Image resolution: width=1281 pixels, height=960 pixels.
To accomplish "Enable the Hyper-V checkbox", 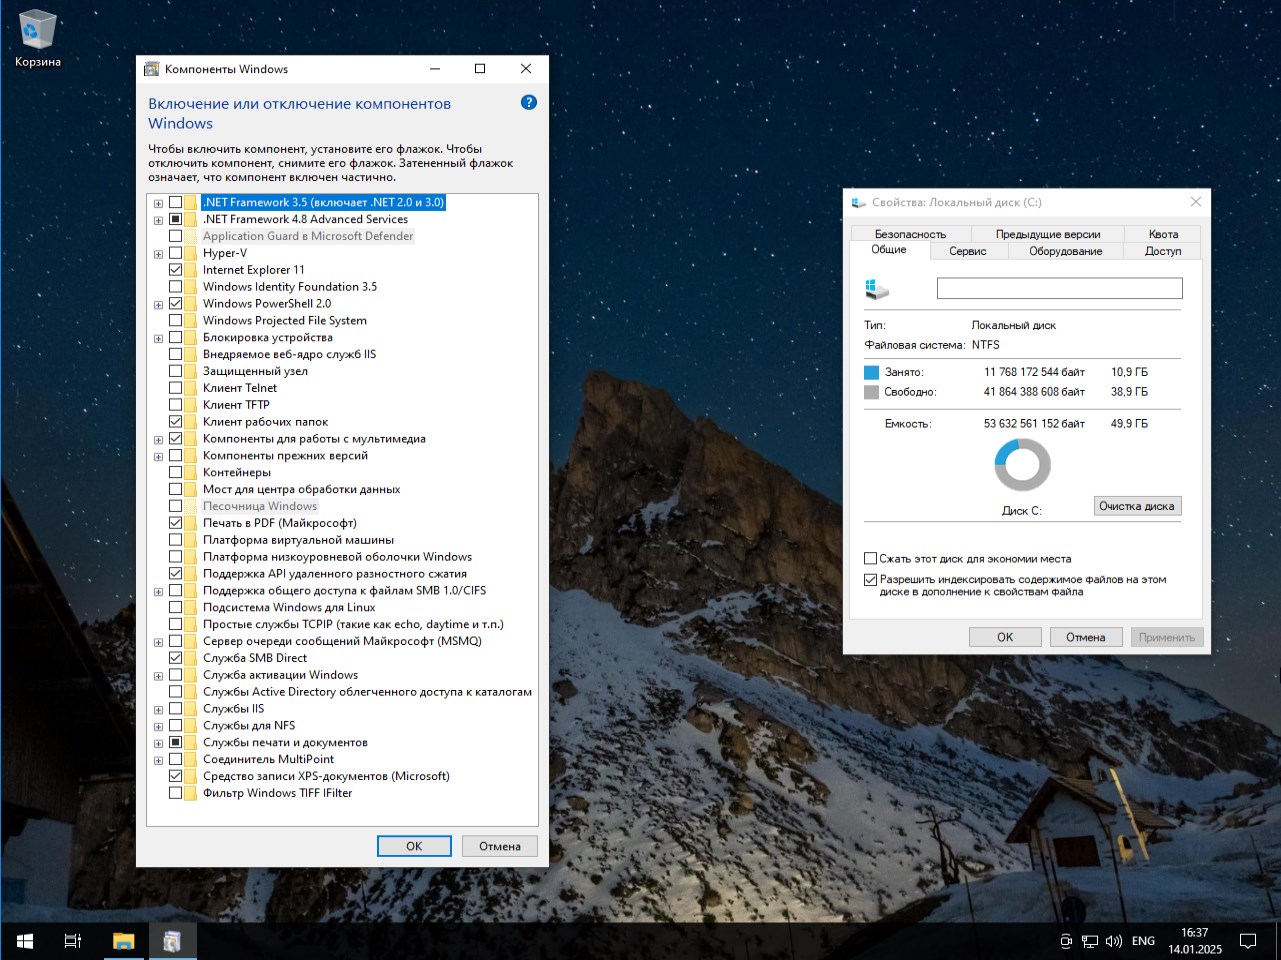I will pos(176,253).
